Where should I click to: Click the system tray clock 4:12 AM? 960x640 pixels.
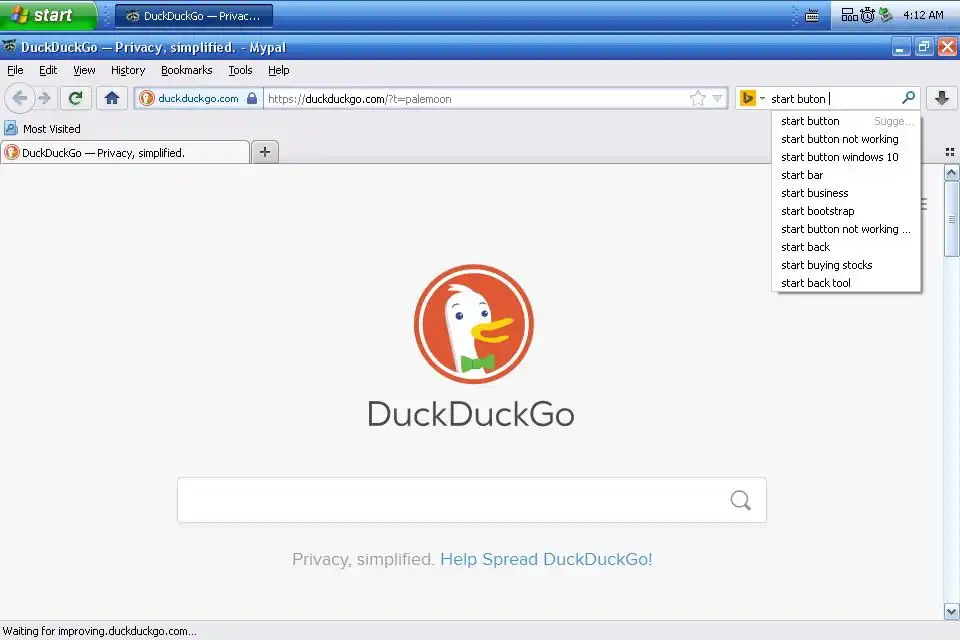(x=923, y=15)
